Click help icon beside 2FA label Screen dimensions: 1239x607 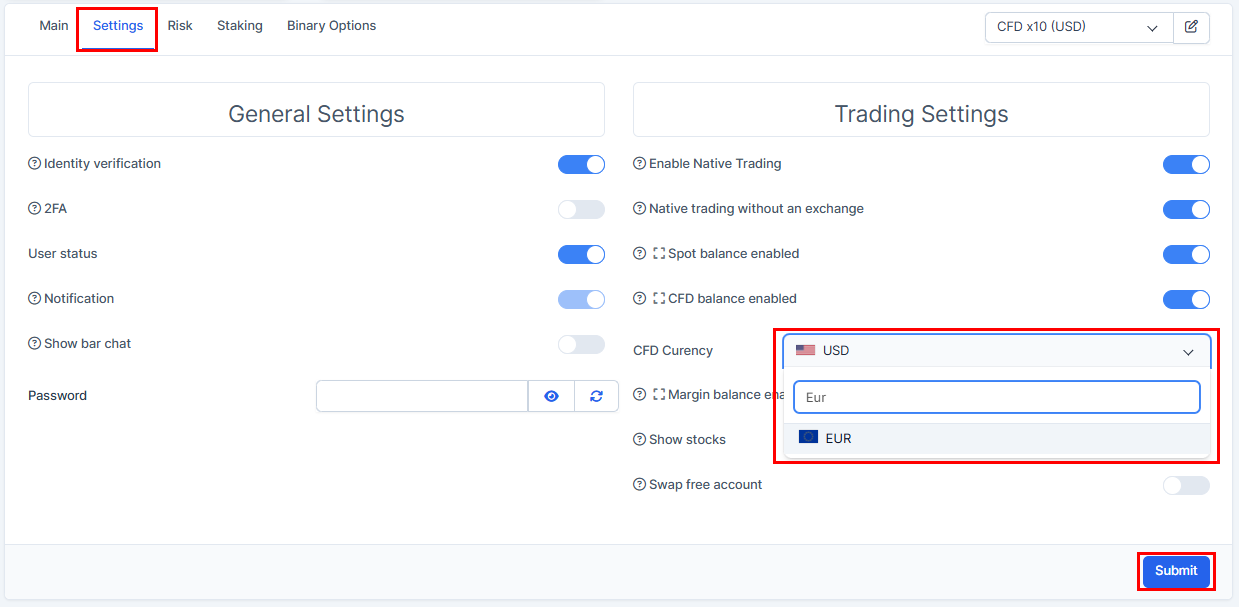coord(35,209)
